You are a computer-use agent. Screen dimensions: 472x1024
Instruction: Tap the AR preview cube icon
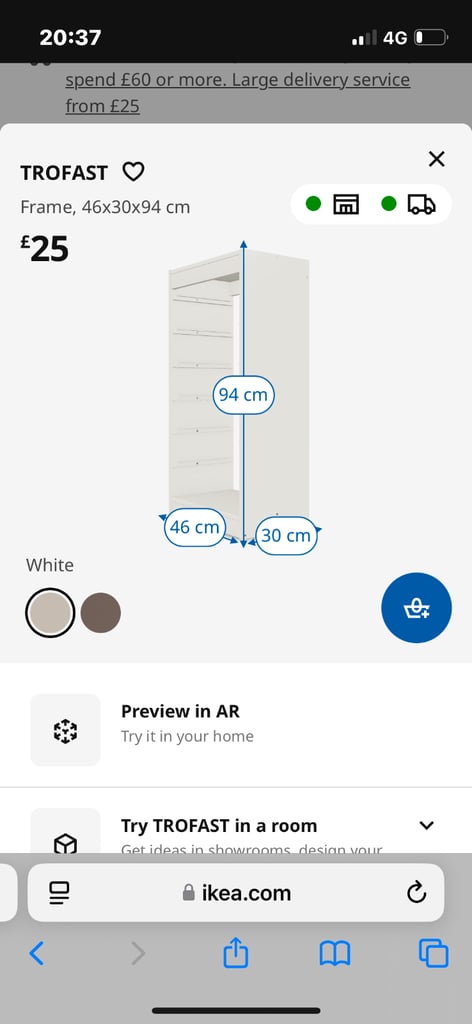(65, 730)
